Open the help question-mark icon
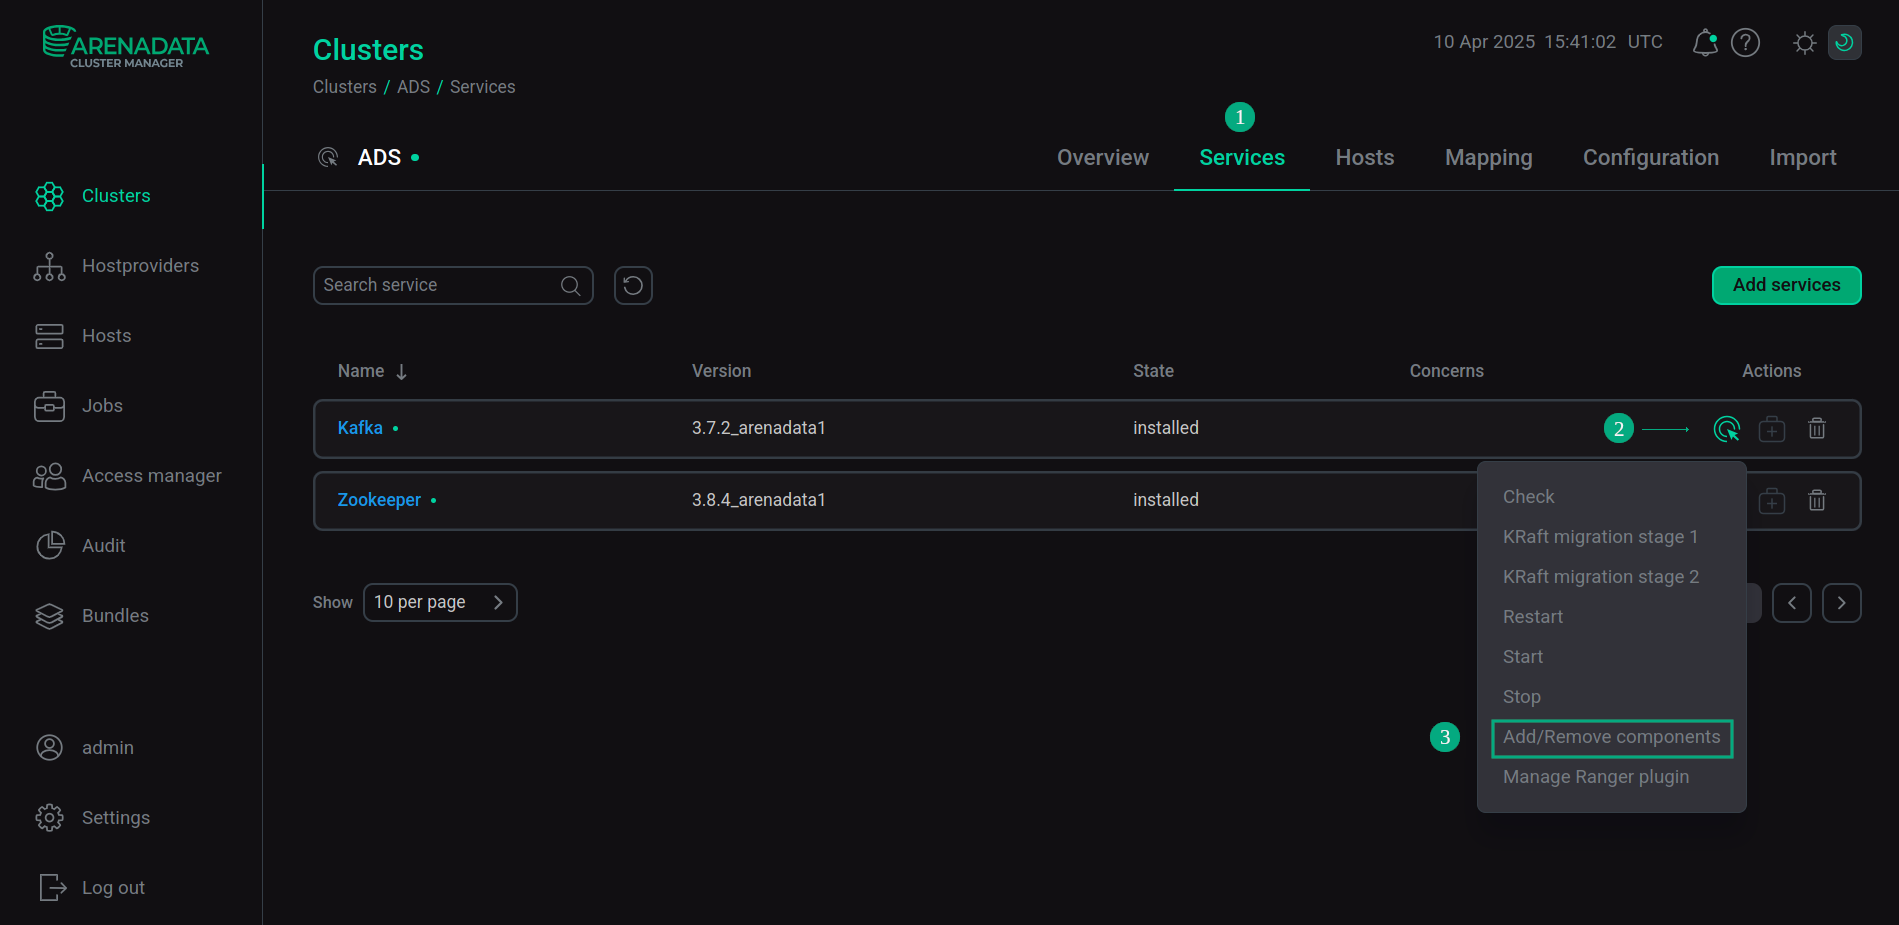The image size is (1899, 925). coord(1745,43)
